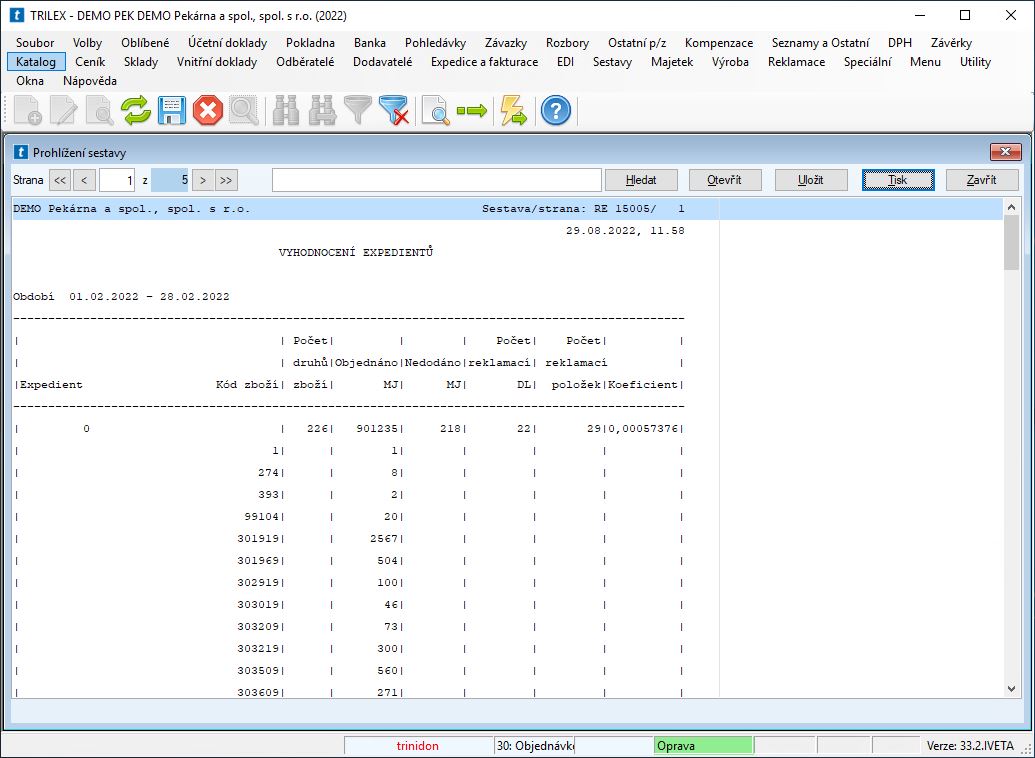1035x758 pixels.
Task: Click the TRILEX app icon in title bar
Action: tap(17, 15)
